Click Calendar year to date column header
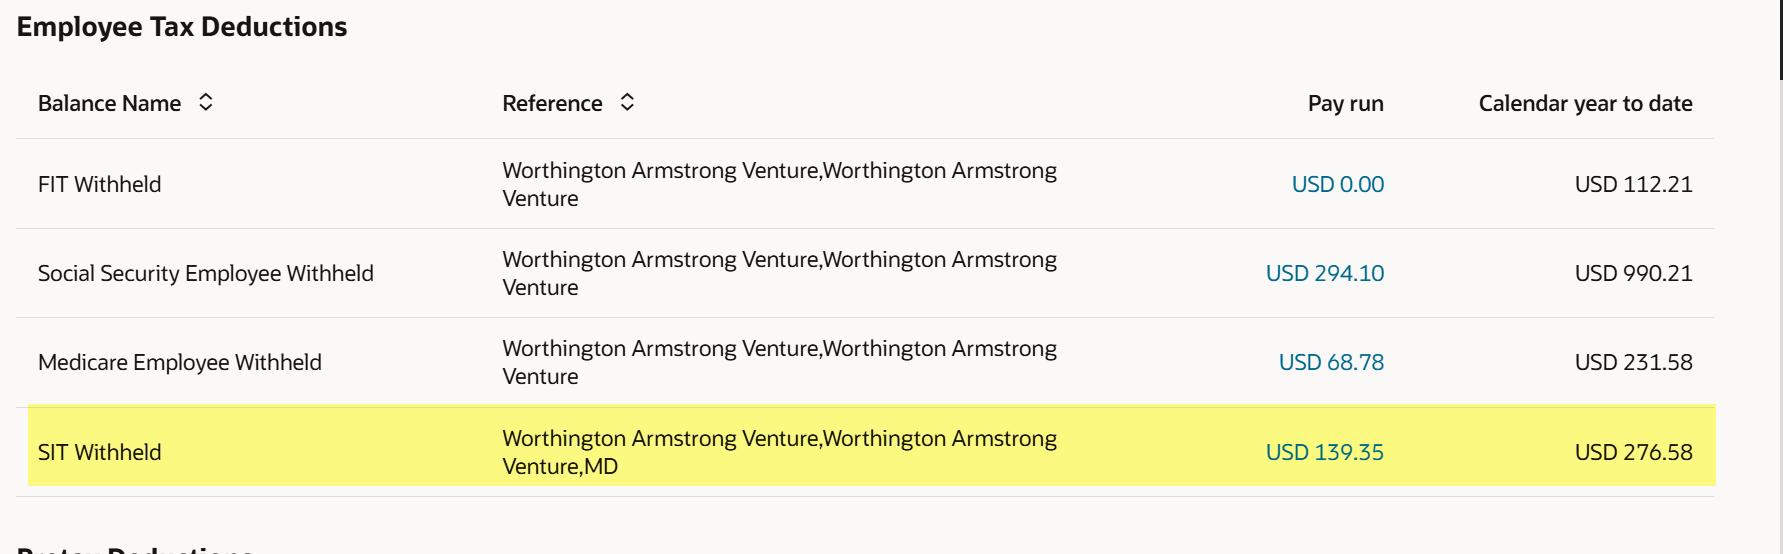Viewport: 1783px width, 554px height. (1586, 103)
